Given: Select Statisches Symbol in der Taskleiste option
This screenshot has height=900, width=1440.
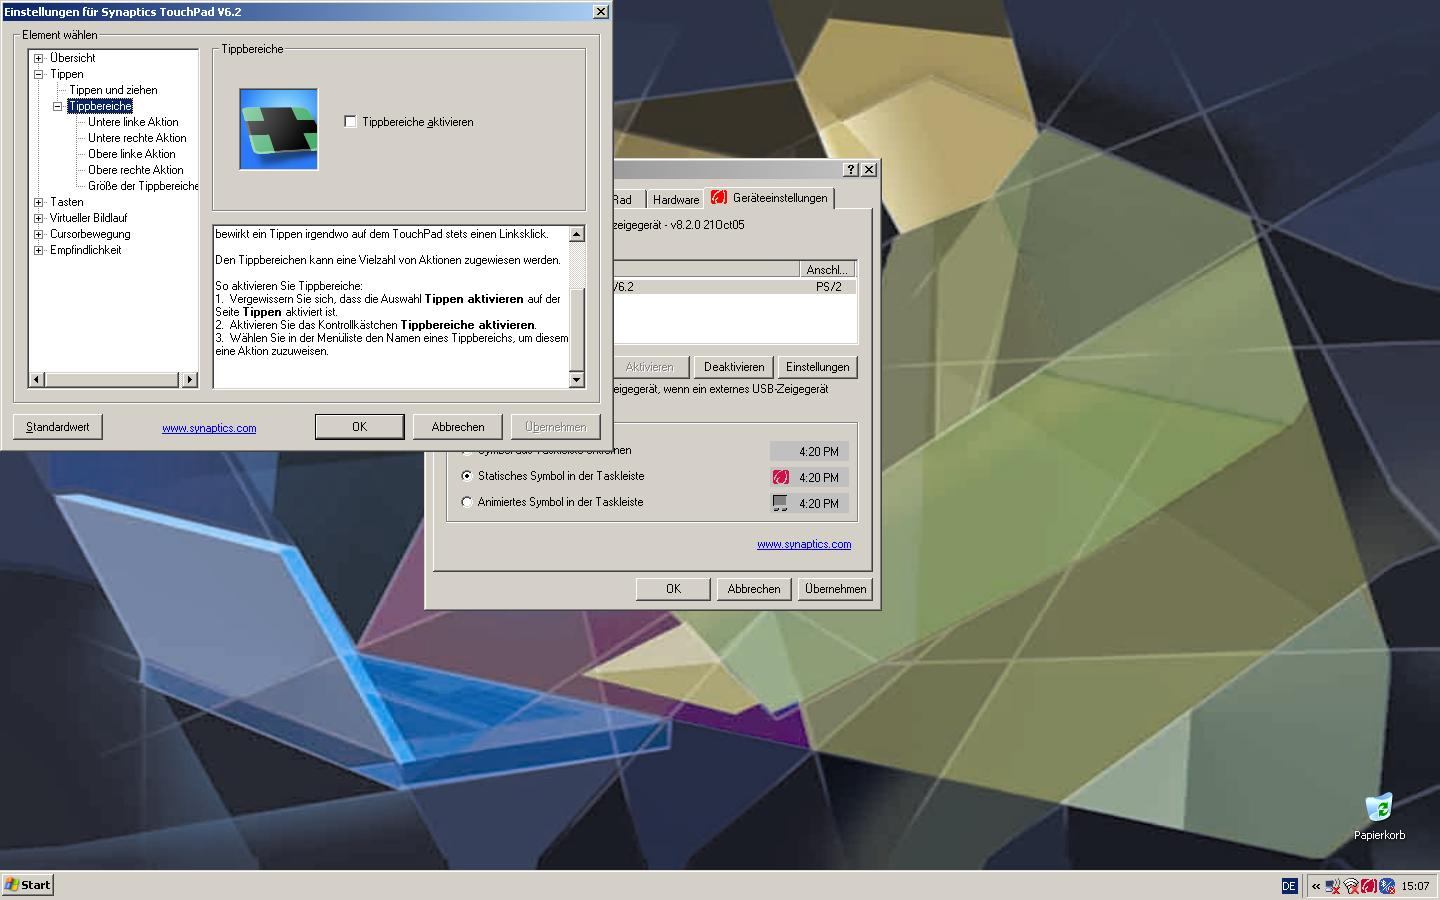Looking at the screenshot, I should coord(467,476).
